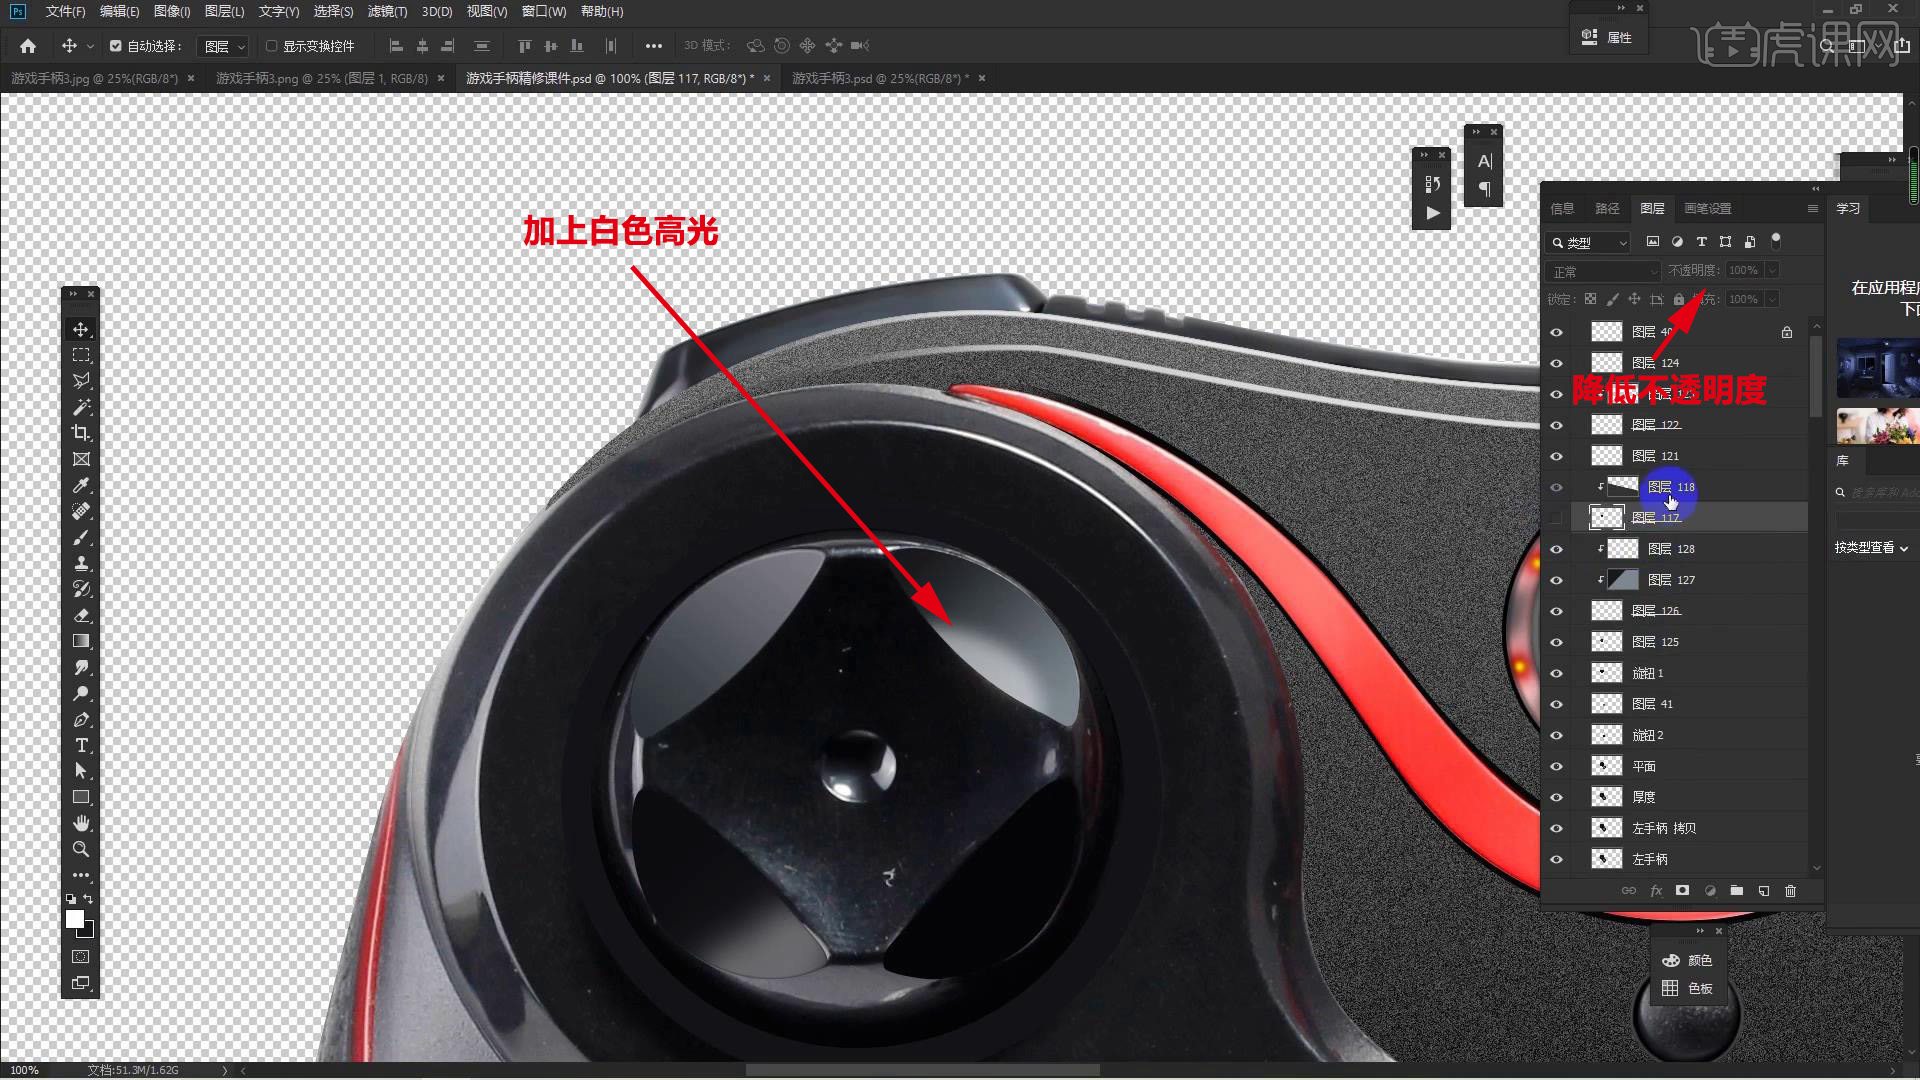Expand the 不透明度 opacity dropdown arrow
This screenshot has height=1080, width=1920.
point(1772,271)
